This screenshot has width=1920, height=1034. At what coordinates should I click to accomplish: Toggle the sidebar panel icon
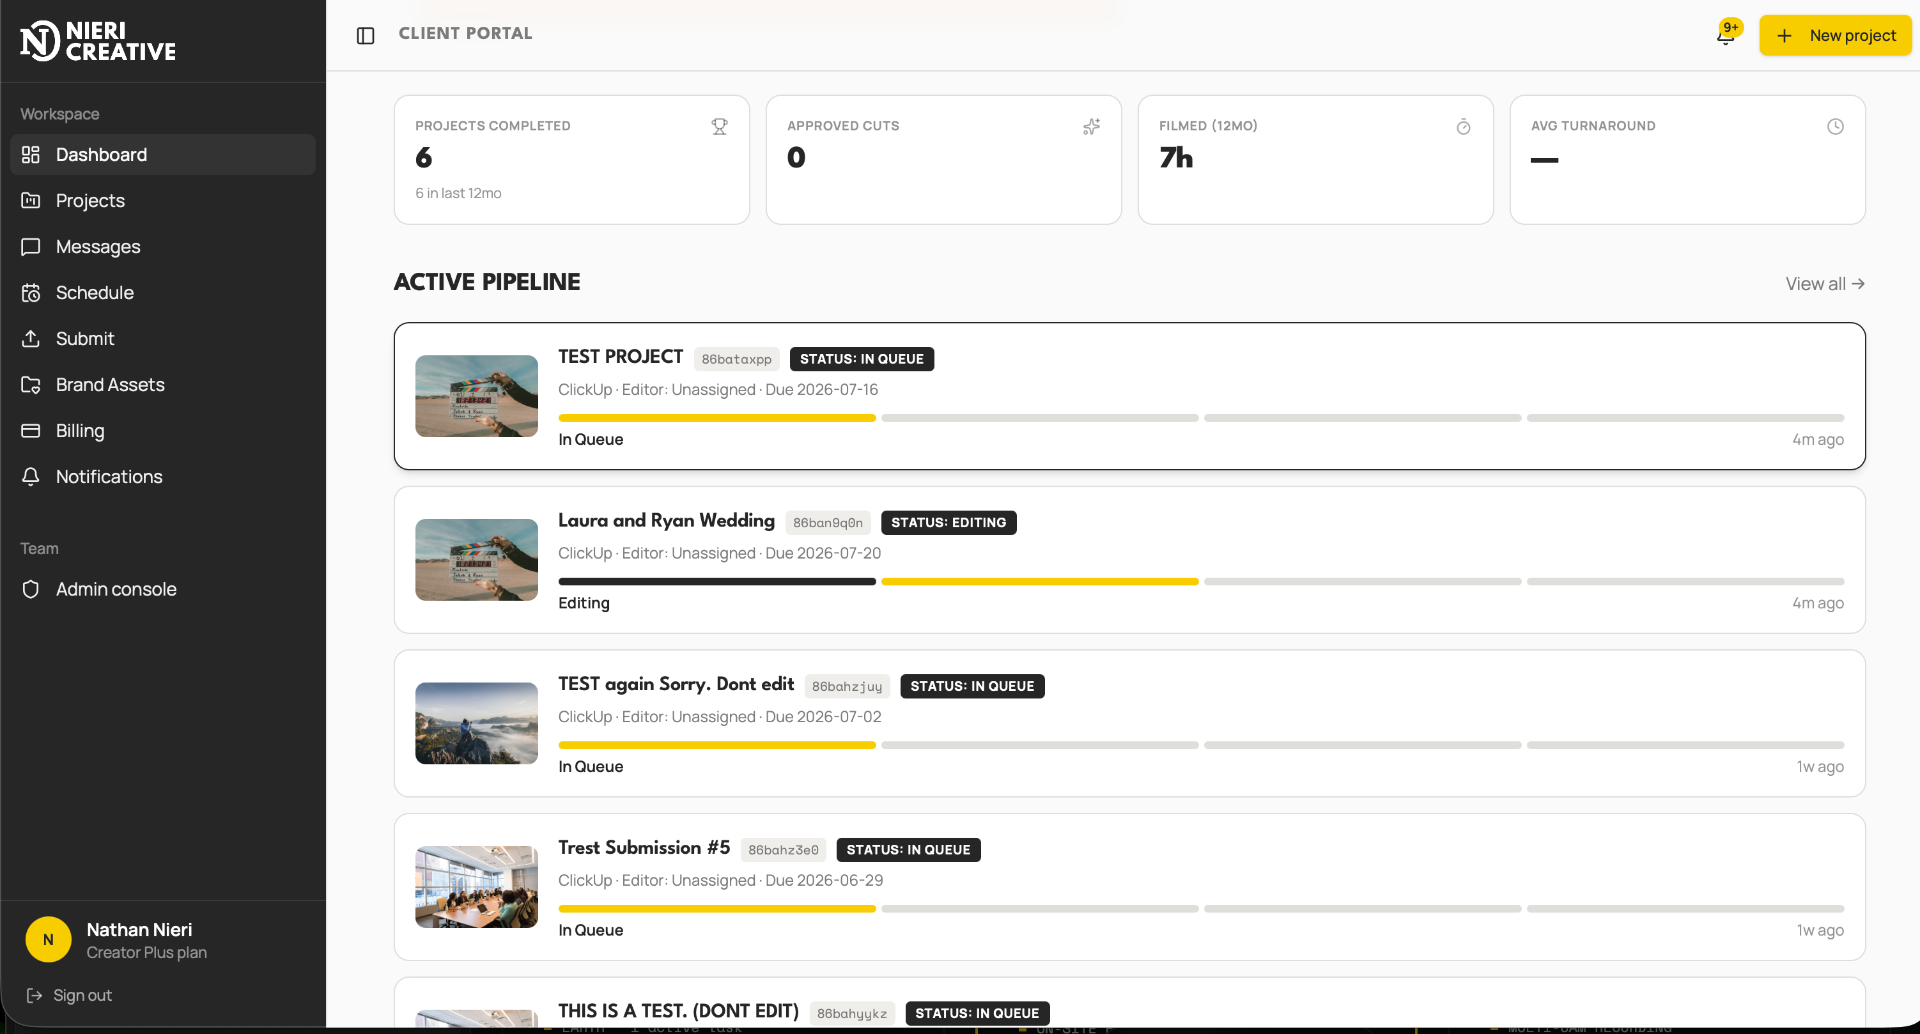(366, 35)
